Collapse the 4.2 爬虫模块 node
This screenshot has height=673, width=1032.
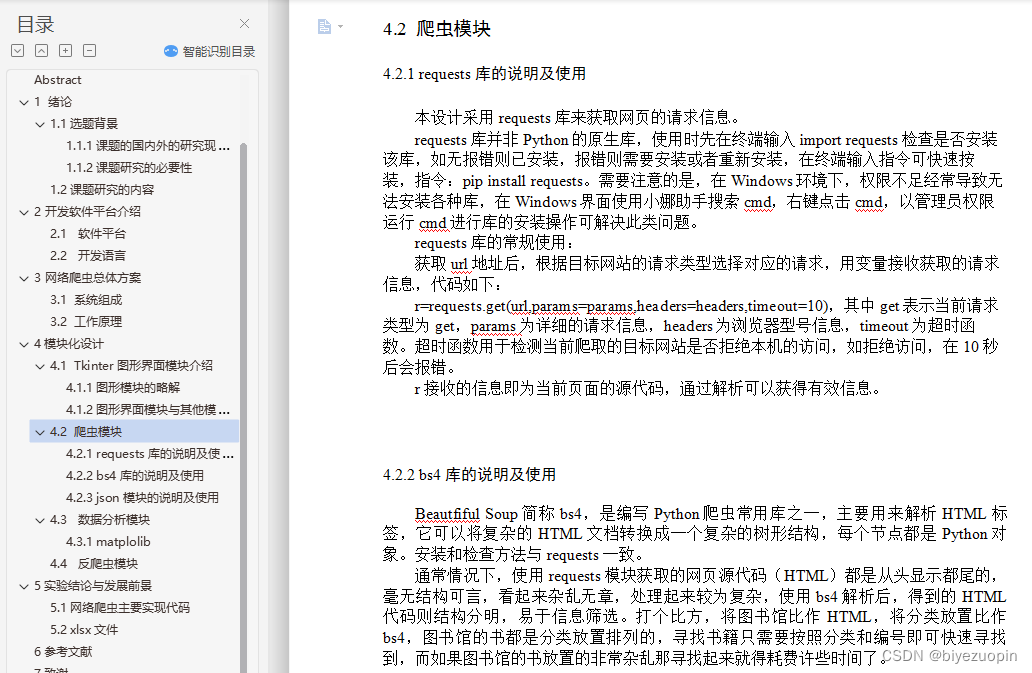click(x=40, y=432)
